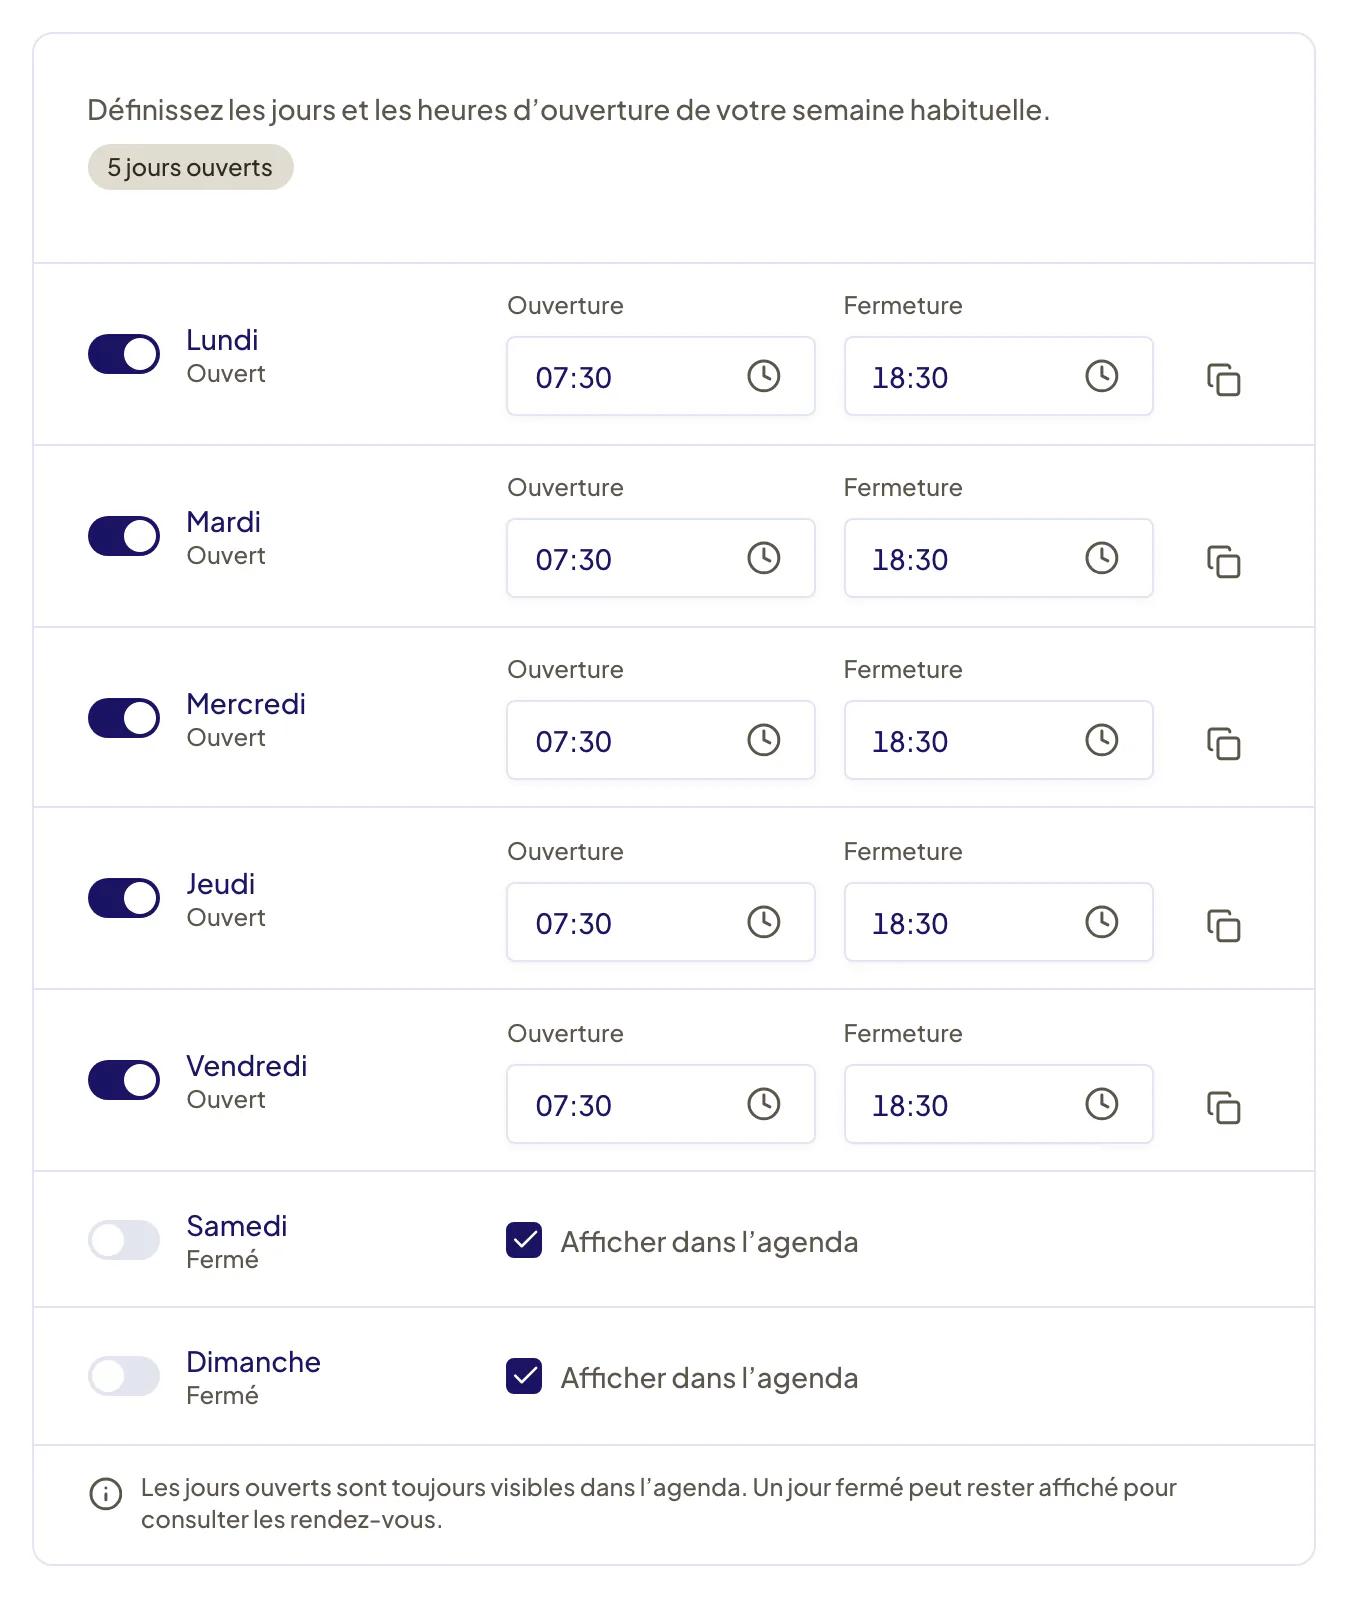Viewport: 1350px width, 1598px height.
Task: Open clock picker for Mardi Fermeture
Action: pos(1102,558)
